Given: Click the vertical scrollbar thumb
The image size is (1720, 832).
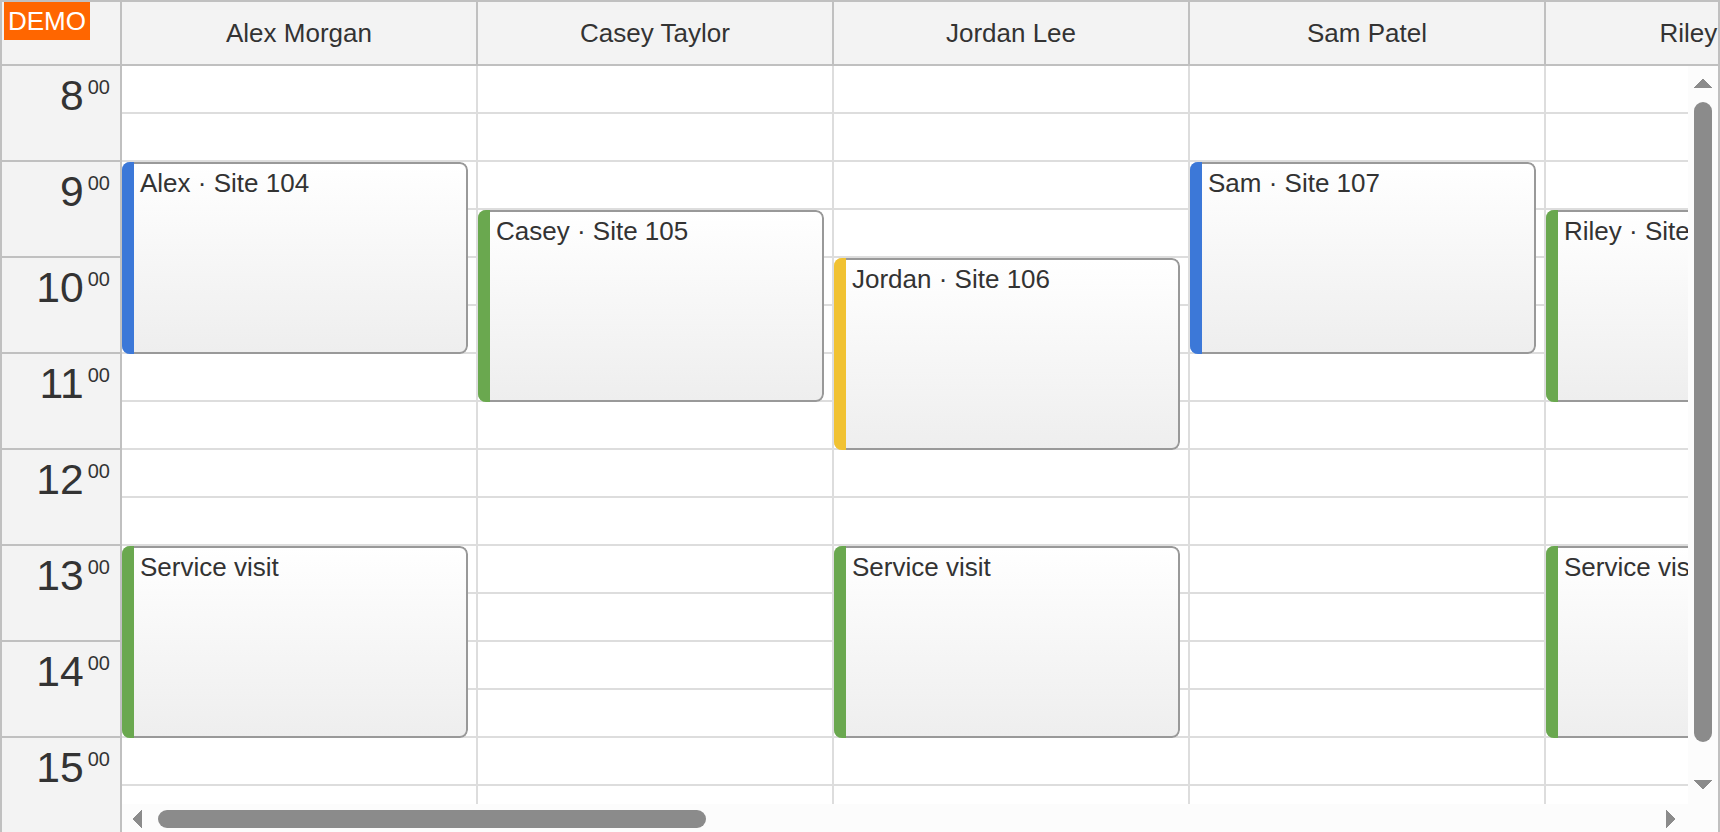Looking at the screenshot, I should pyautogui.click(x=1703, y=421).
